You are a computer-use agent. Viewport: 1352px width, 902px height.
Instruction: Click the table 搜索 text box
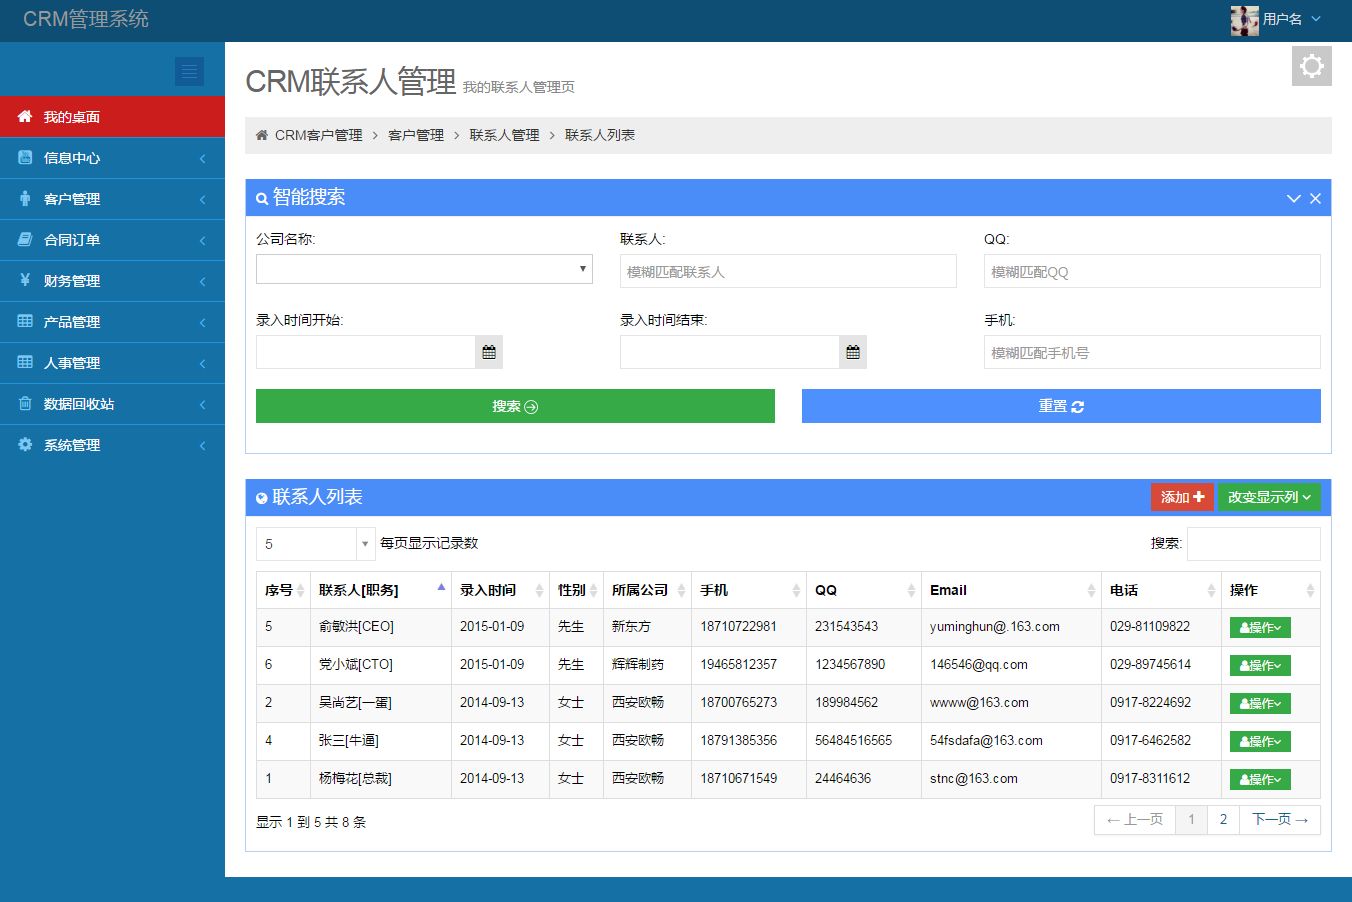coord(1253,544)
